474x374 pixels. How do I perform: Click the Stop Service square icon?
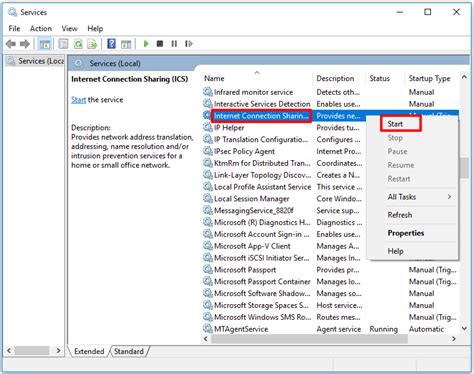160,44
